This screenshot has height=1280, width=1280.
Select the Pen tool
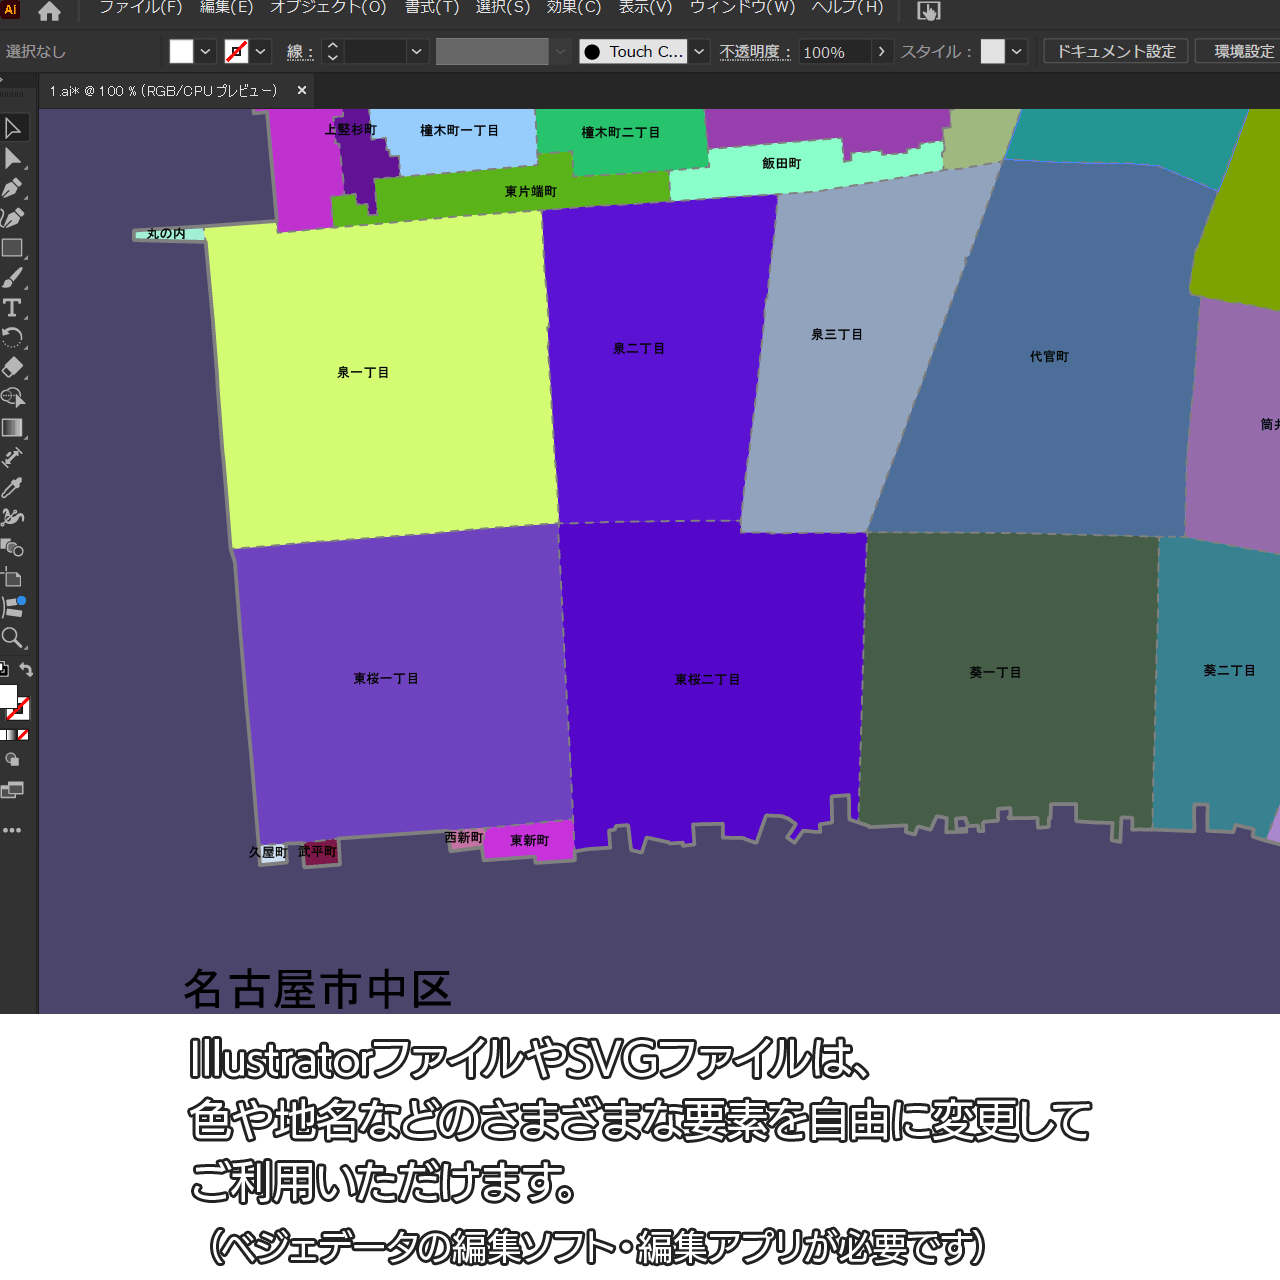(13, 188)
